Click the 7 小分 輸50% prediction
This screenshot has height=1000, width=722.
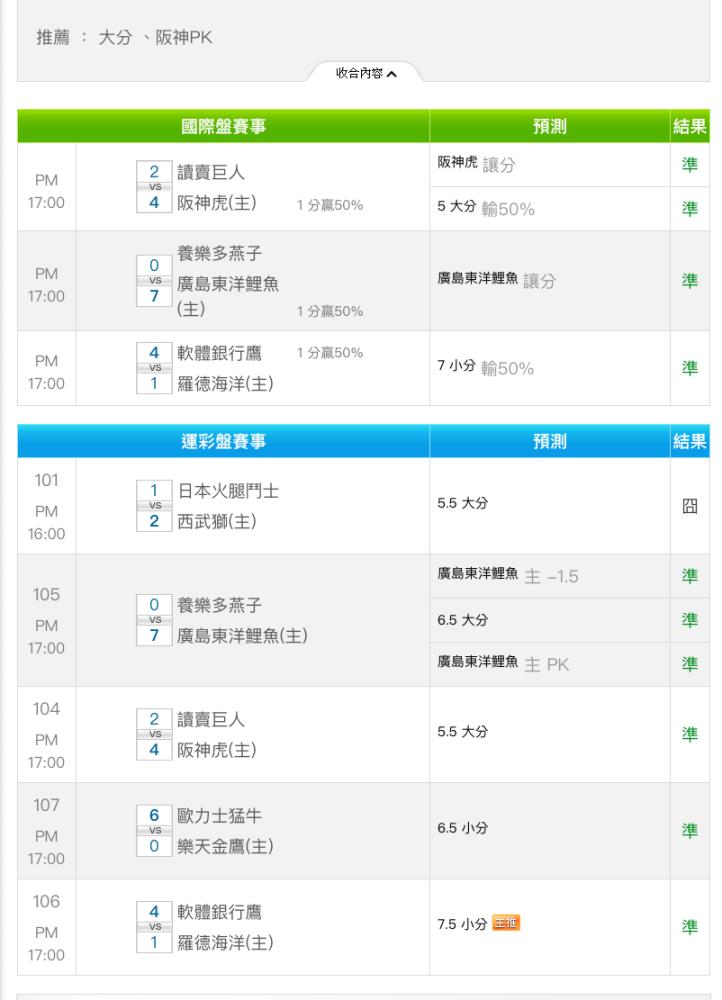[x=486, y=368]
